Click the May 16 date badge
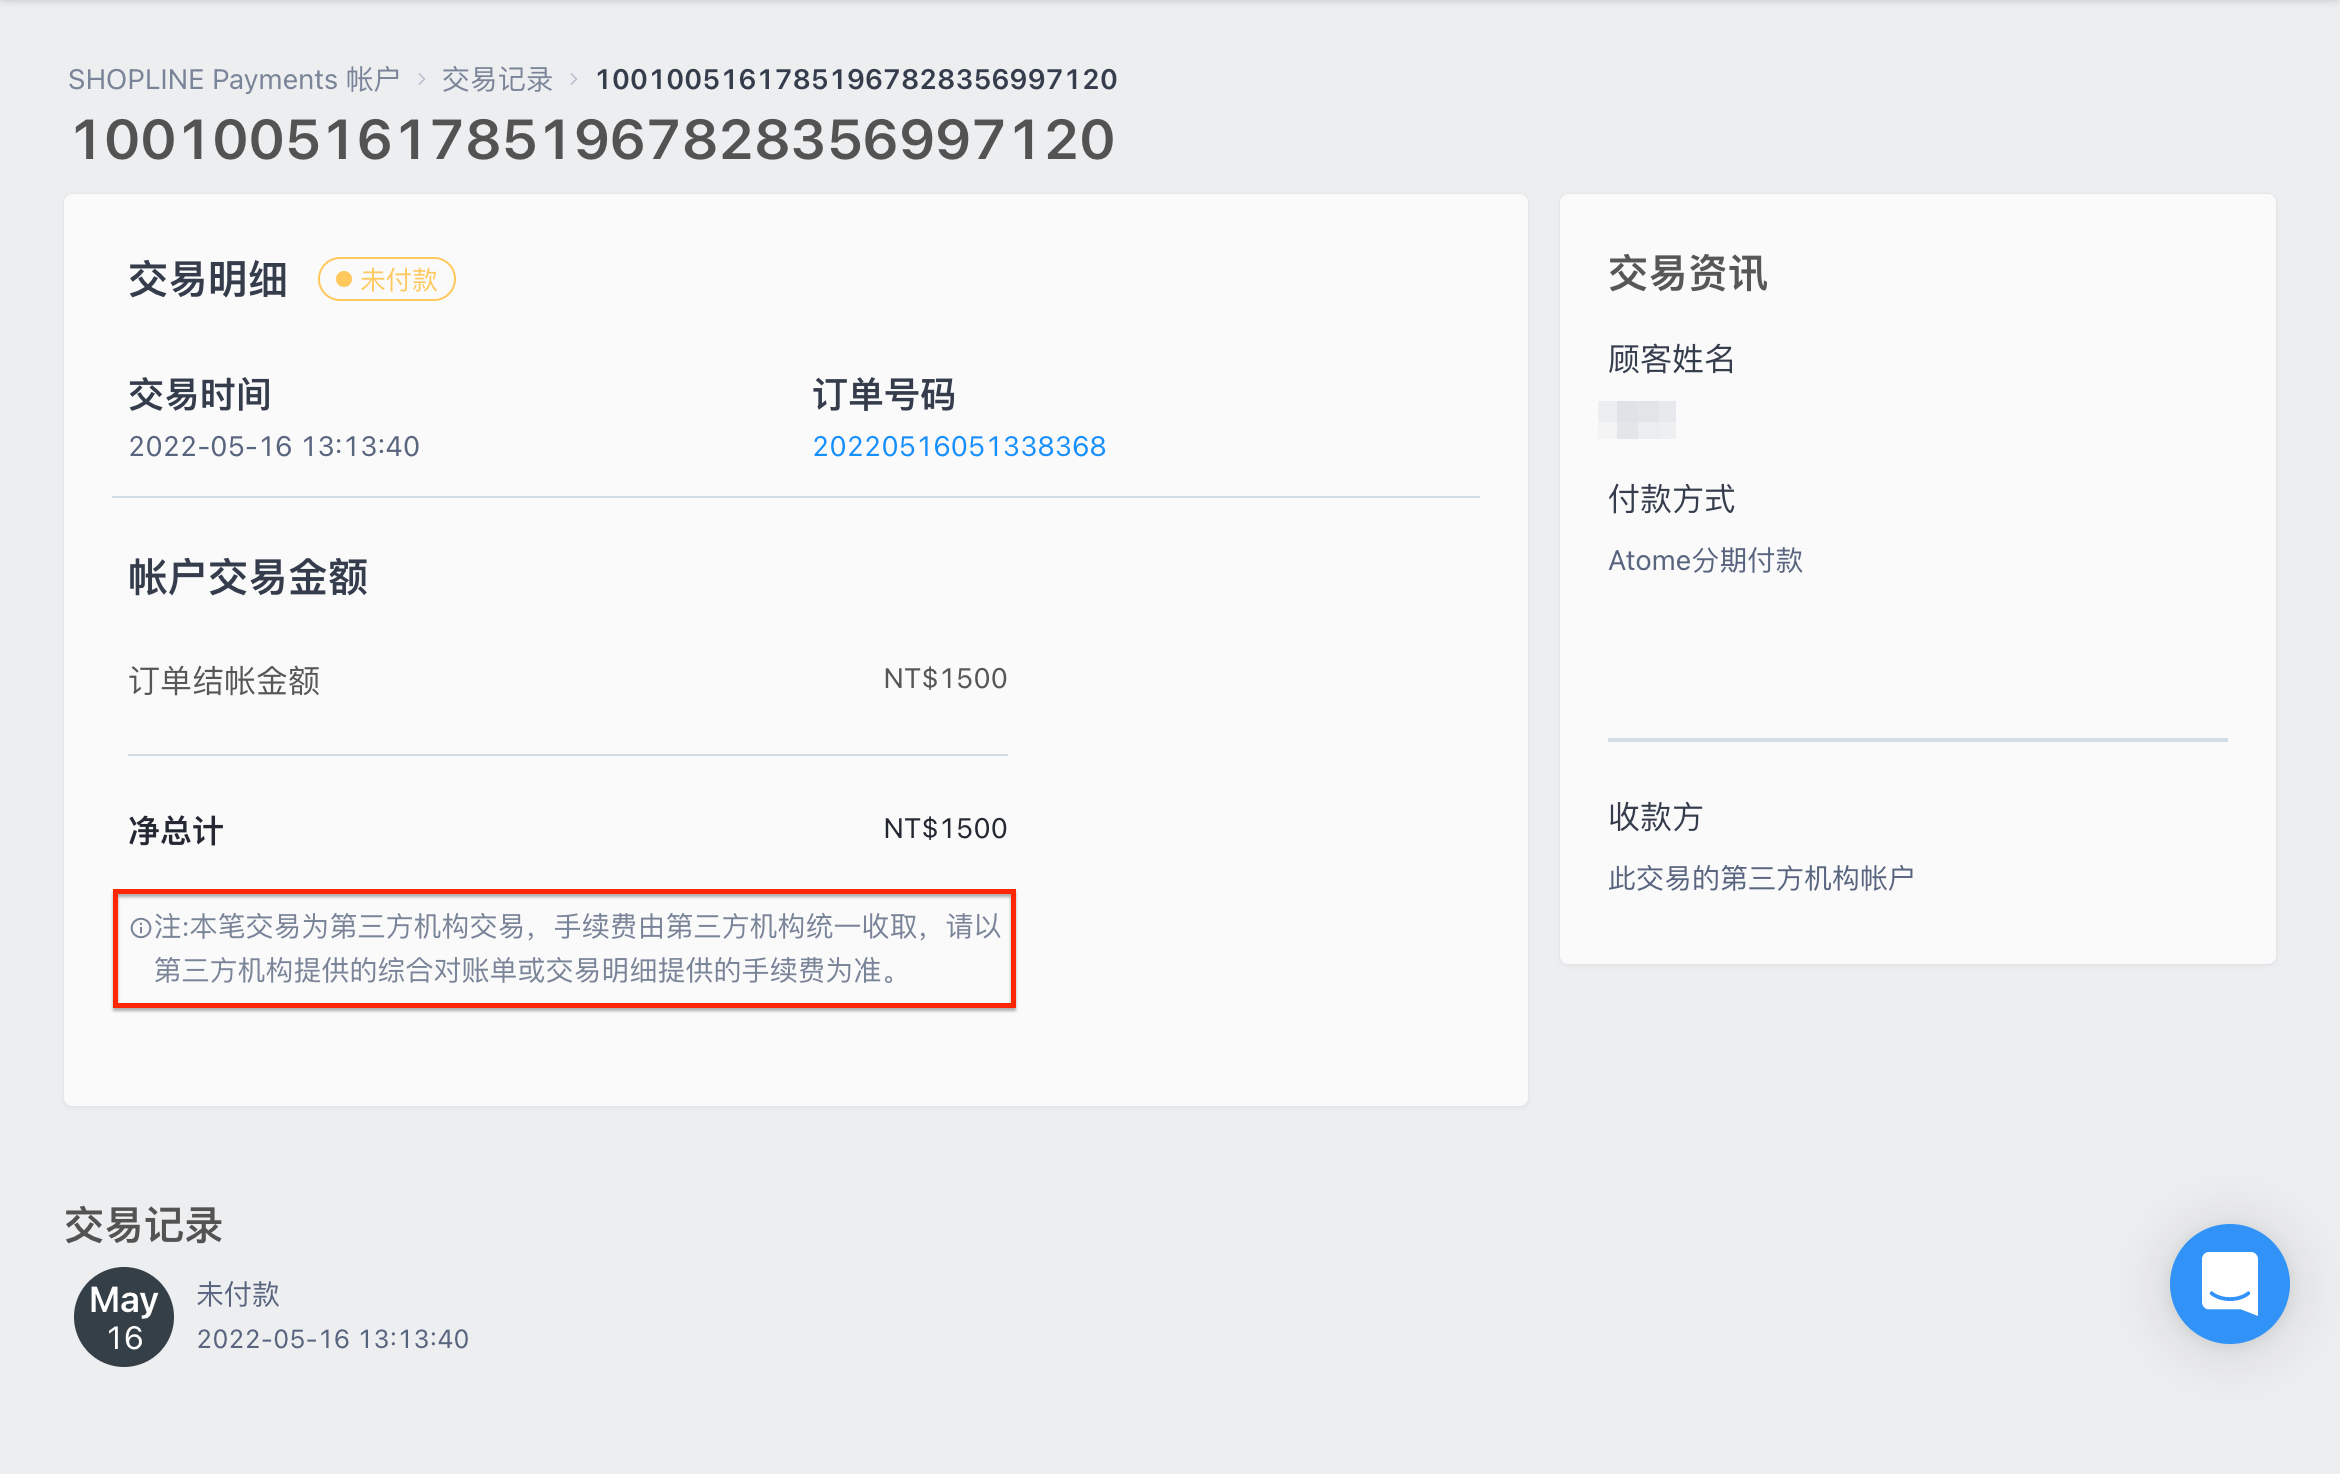Viewport: 2340px width, 1474px height. [x=124, y=1317]
